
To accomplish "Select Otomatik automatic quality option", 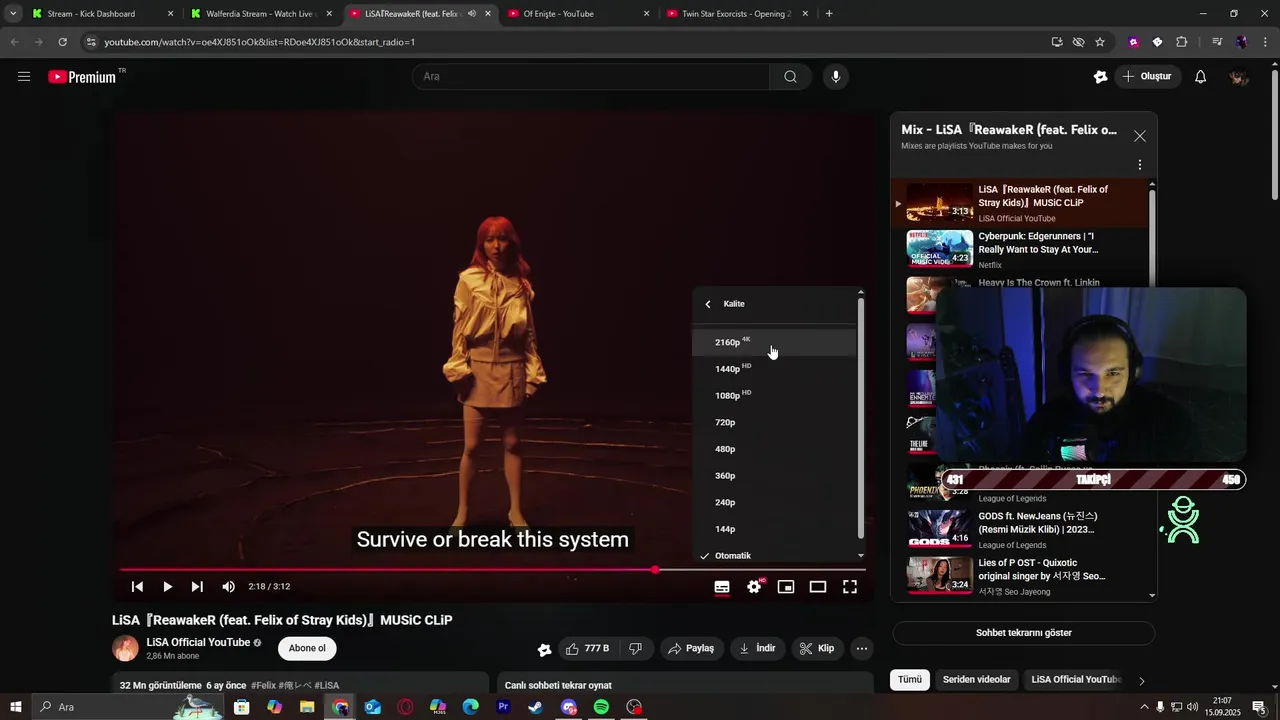I will [x=774, y=556].
